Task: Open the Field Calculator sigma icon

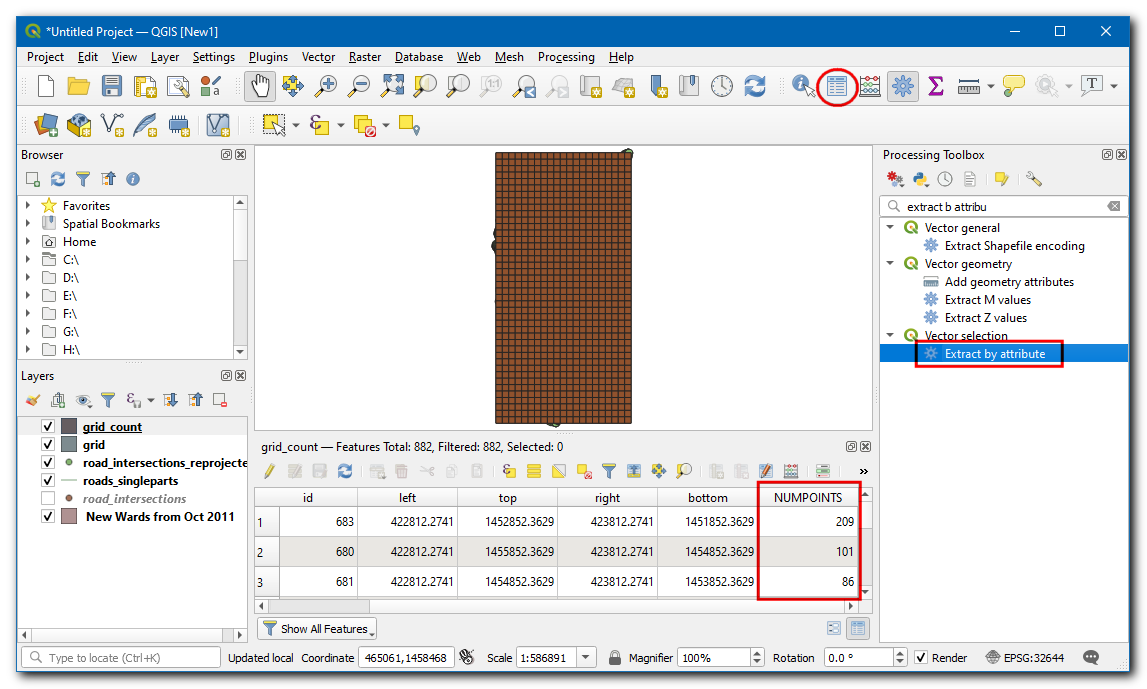Action: click(x=936, y=87)
